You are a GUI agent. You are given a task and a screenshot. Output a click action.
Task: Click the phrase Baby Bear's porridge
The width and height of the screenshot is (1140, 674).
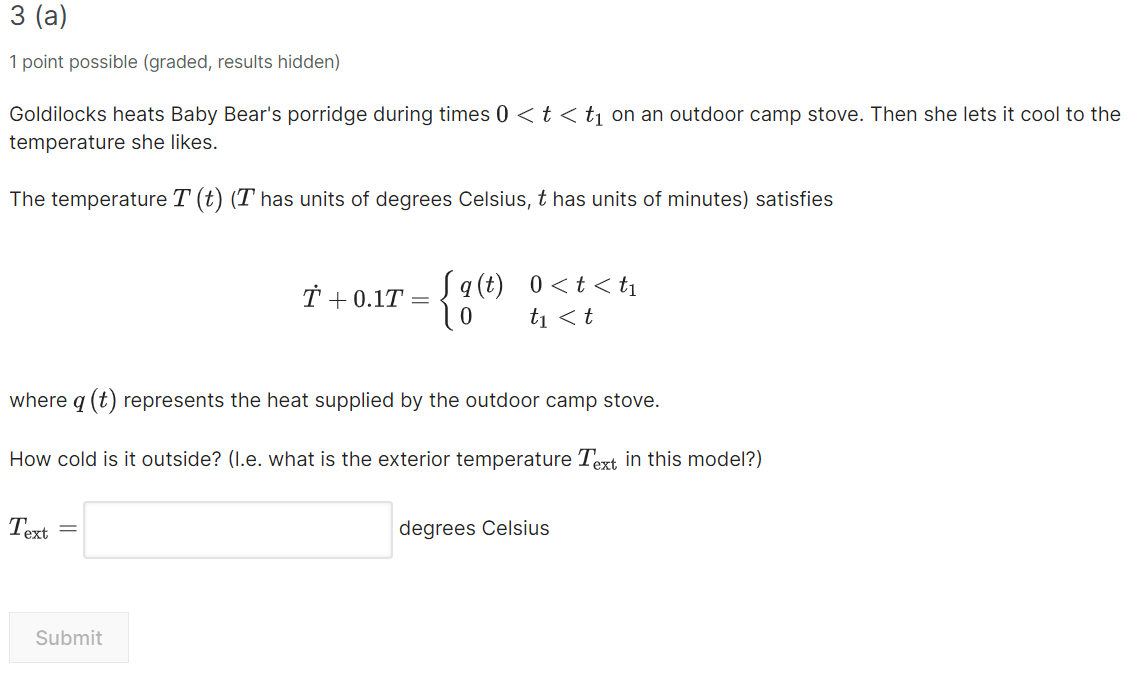(250, 114)
